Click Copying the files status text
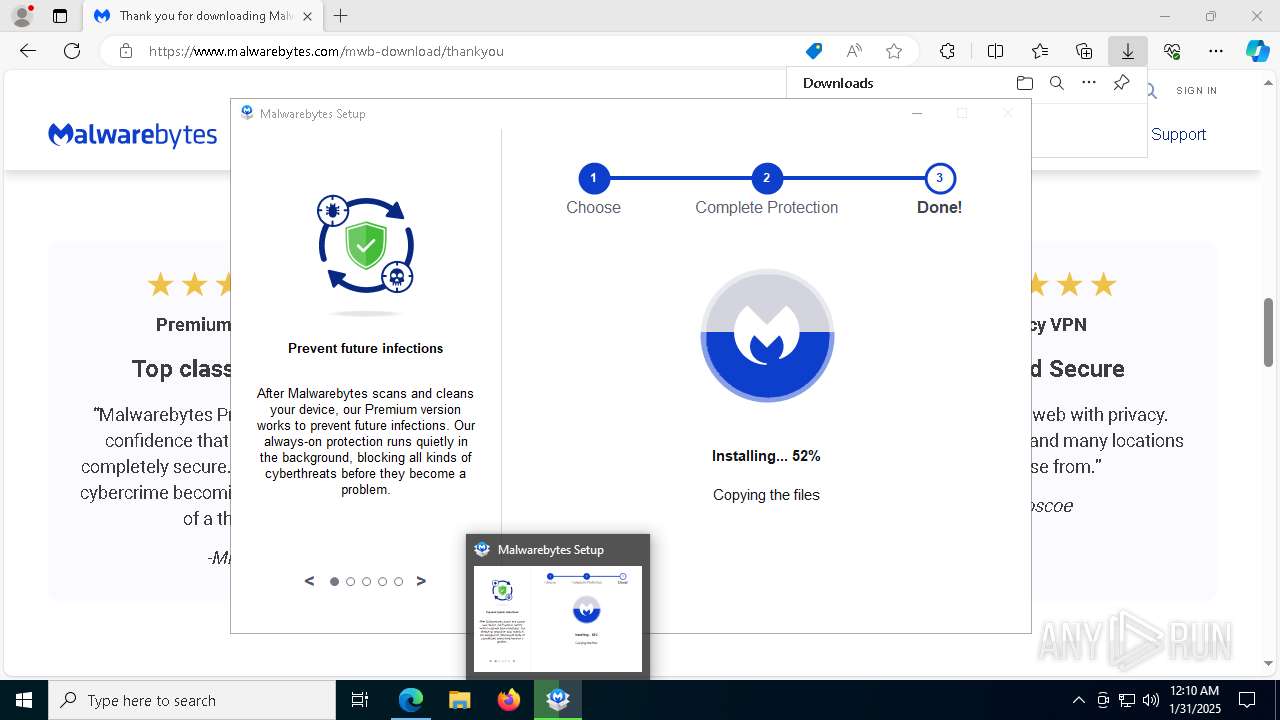The image size is (1280, 720). (x=766, y=495)
